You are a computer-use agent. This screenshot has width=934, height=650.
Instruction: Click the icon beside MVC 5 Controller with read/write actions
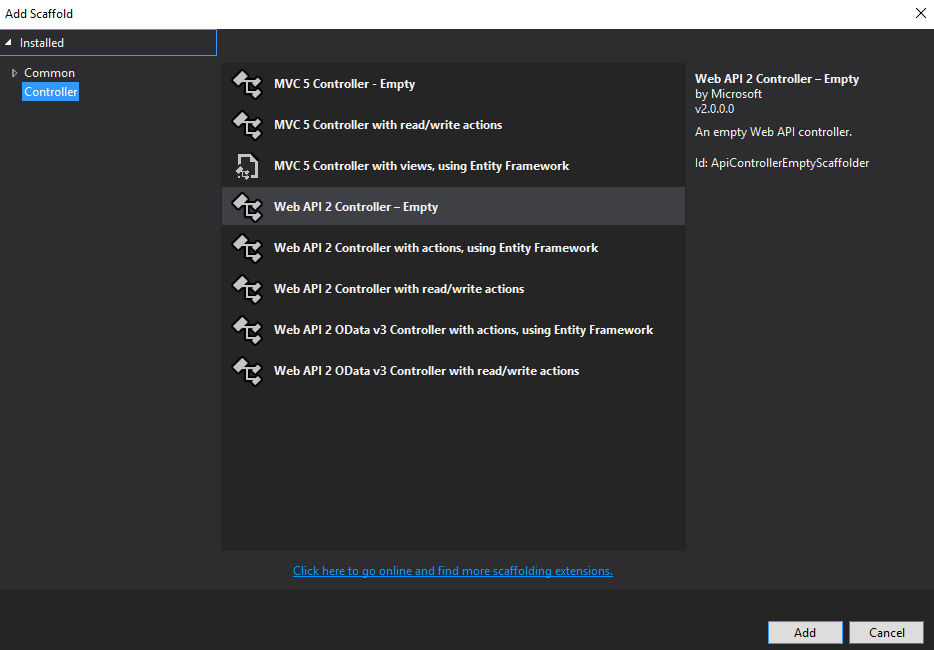pos(247,125)
